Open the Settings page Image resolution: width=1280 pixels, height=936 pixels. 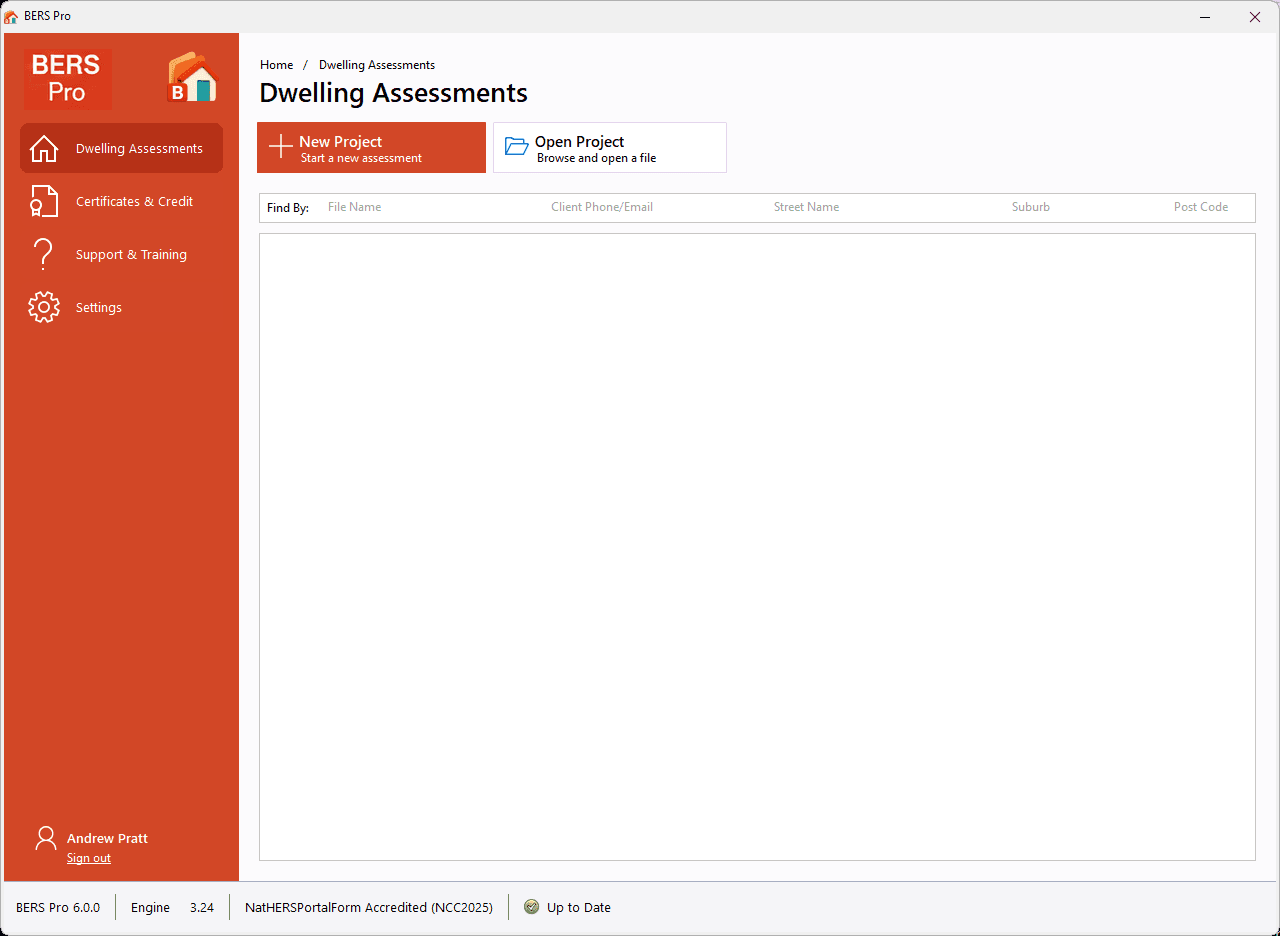point(121,307)
